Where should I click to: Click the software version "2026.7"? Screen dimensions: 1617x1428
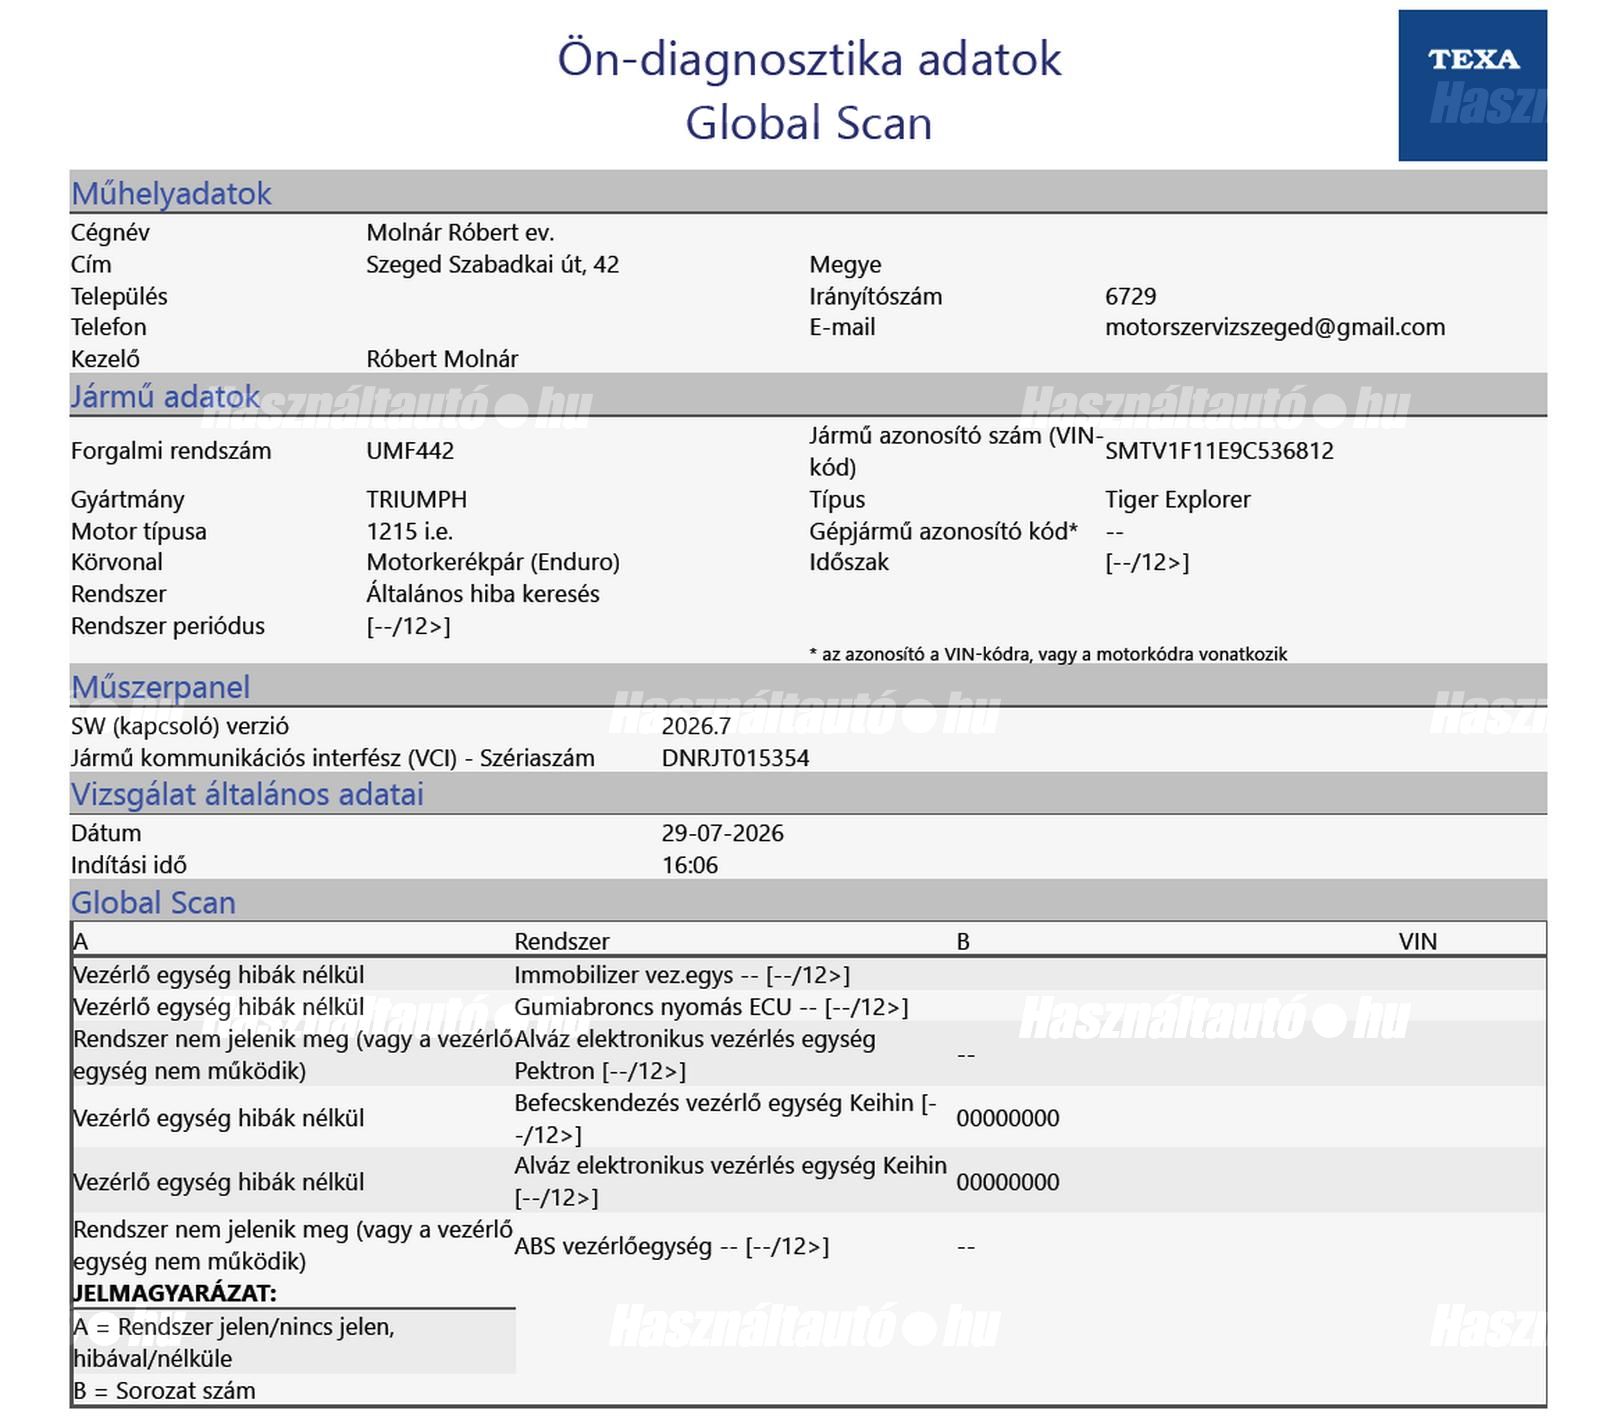click(x=696, y=727)
